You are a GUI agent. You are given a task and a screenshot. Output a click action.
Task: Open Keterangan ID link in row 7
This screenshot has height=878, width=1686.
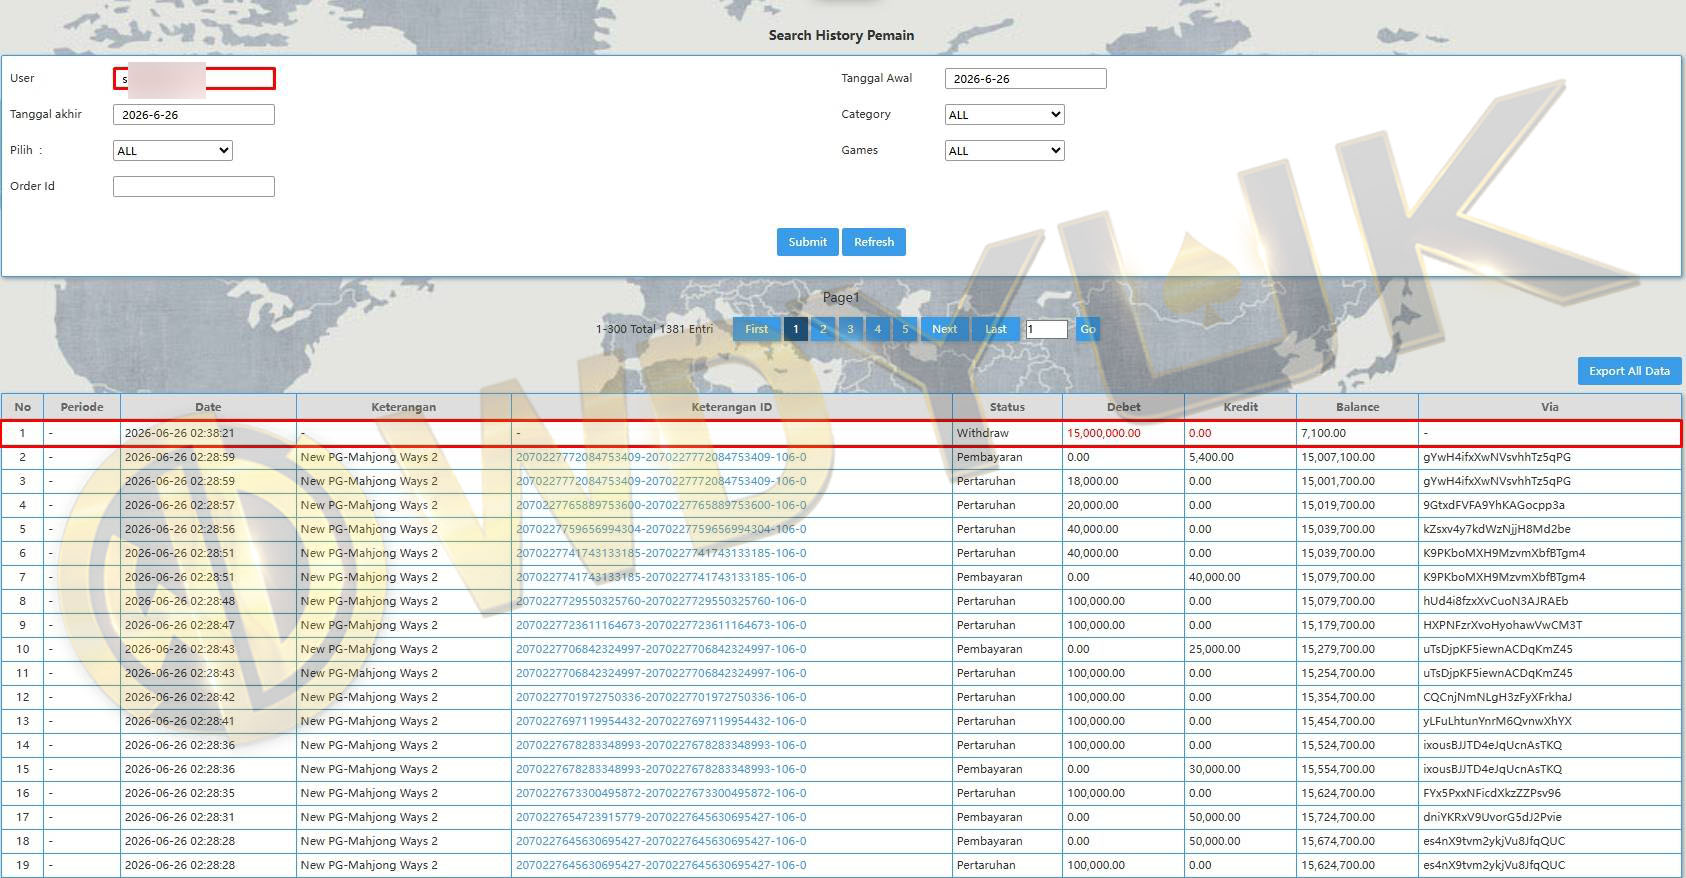(661, 577)
